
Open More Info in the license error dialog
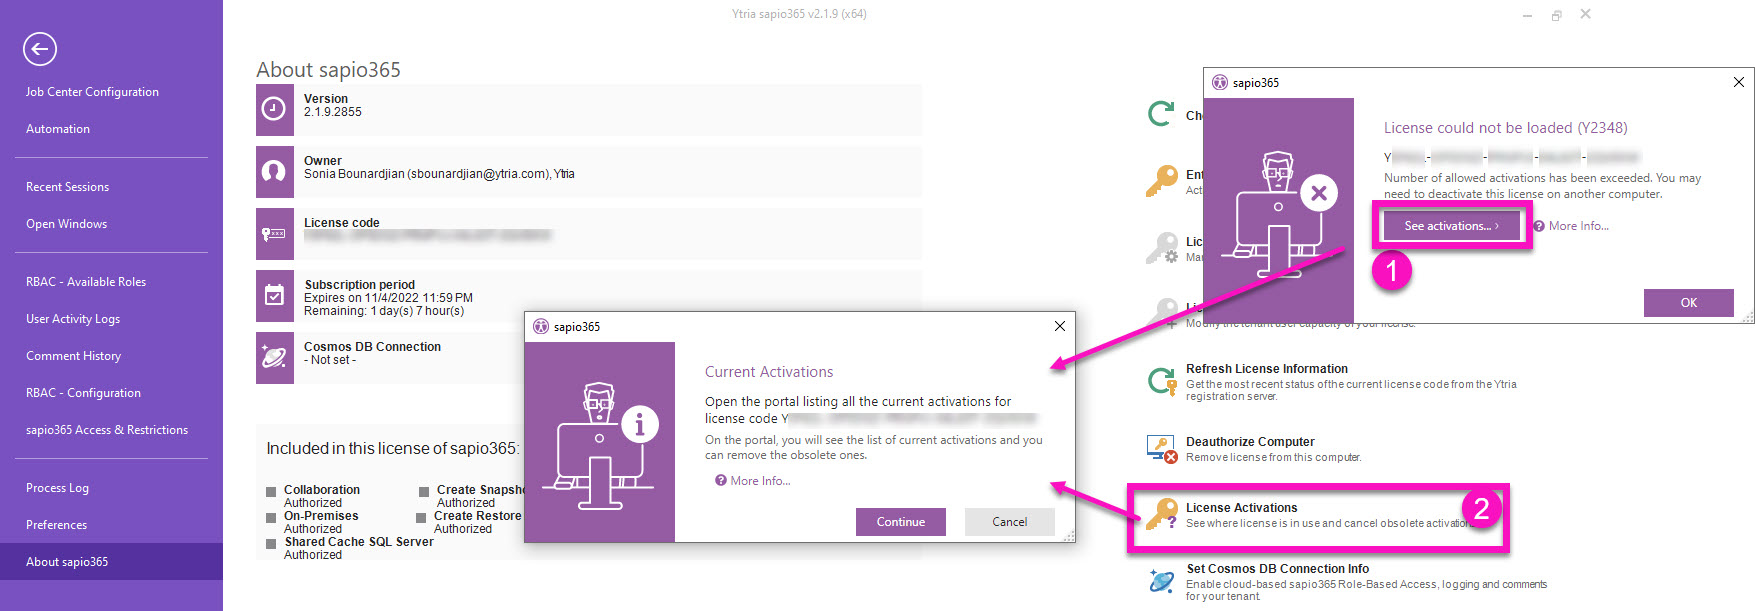tap(1571, 226)
